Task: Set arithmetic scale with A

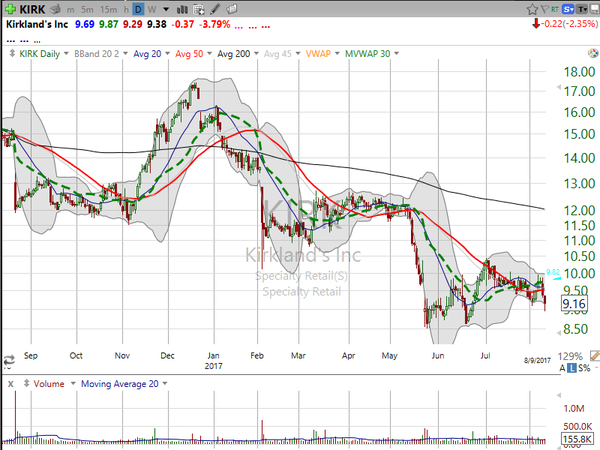Action: (x=562, y=368)
